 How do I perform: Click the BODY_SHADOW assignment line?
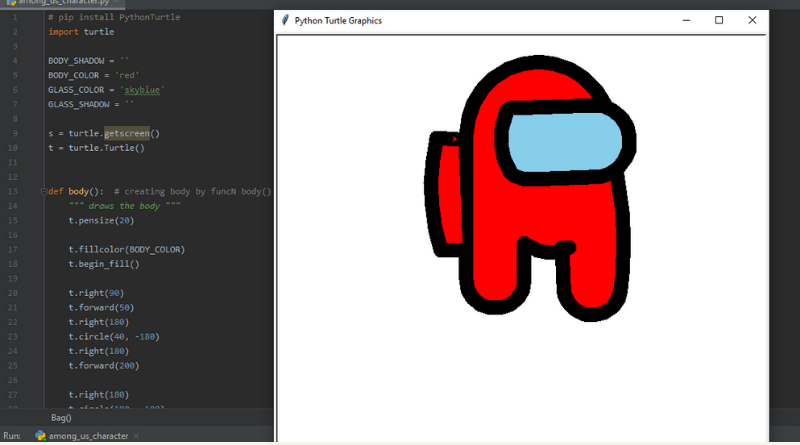(88, 61)
